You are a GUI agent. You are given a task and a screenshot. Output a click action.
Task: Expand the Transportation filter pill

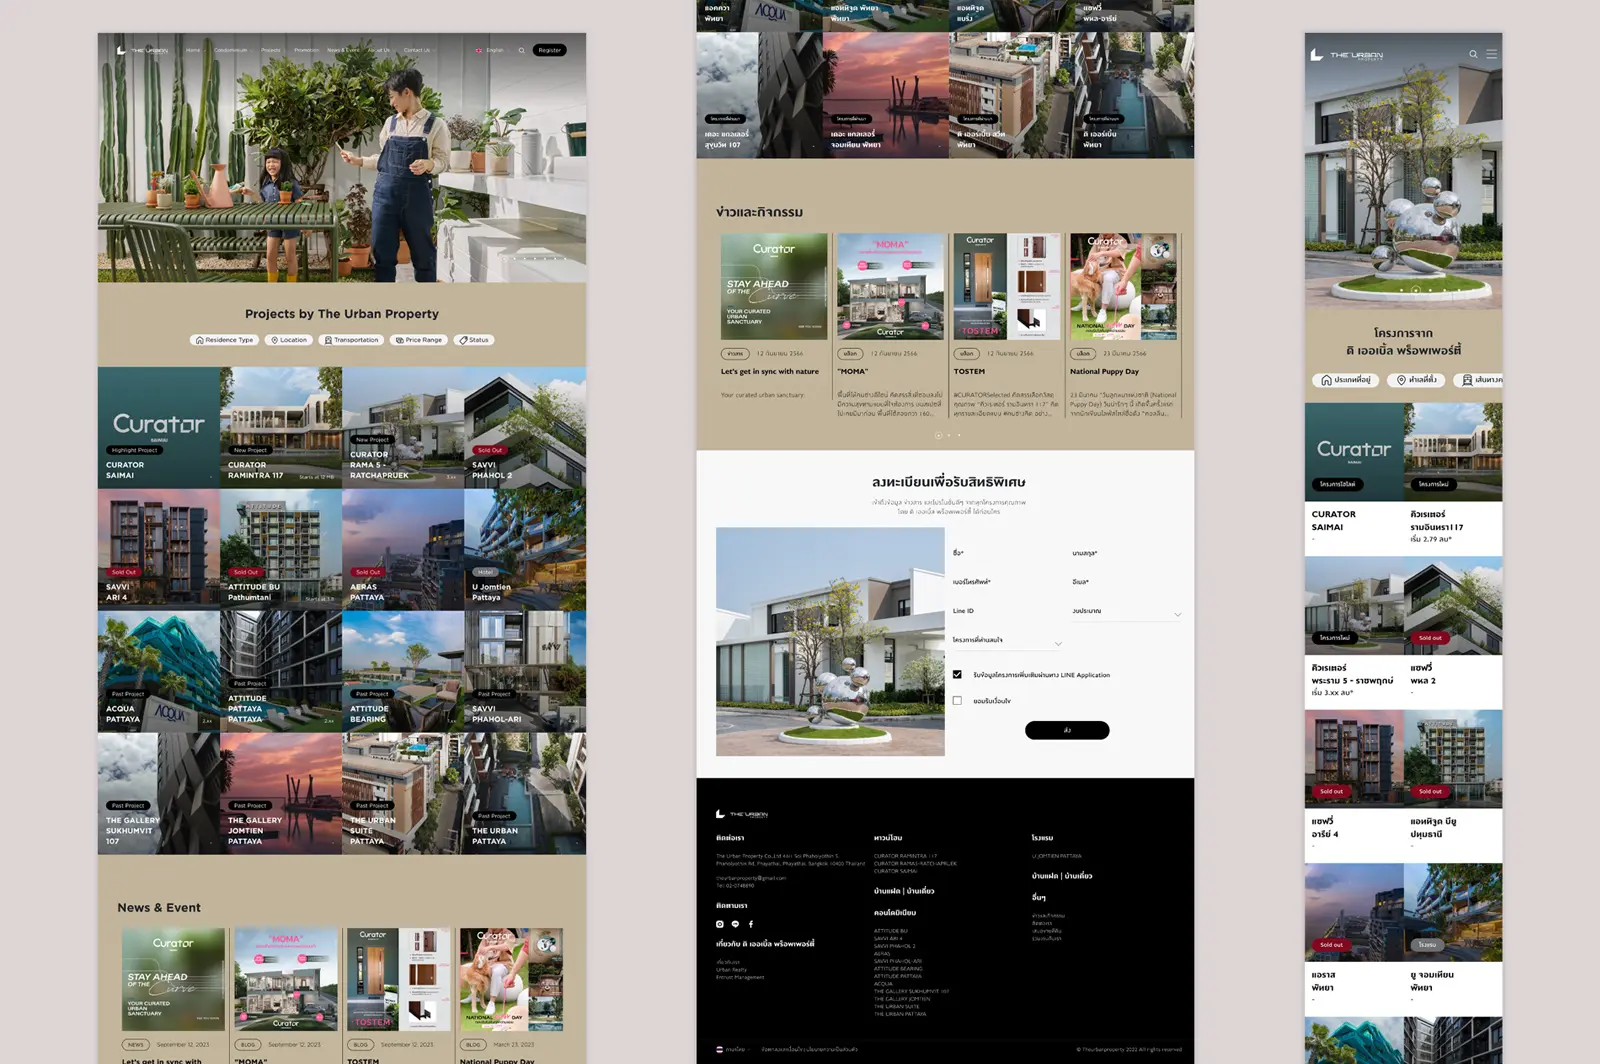351,340
